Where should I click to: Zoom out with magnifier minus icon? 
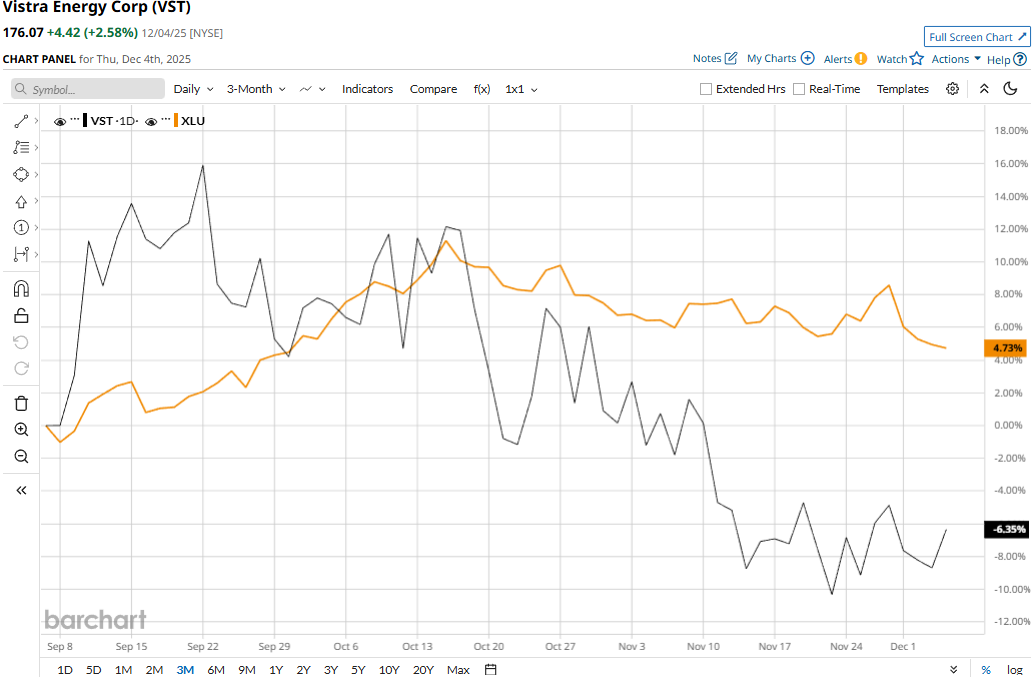click(x=21, y=457)
